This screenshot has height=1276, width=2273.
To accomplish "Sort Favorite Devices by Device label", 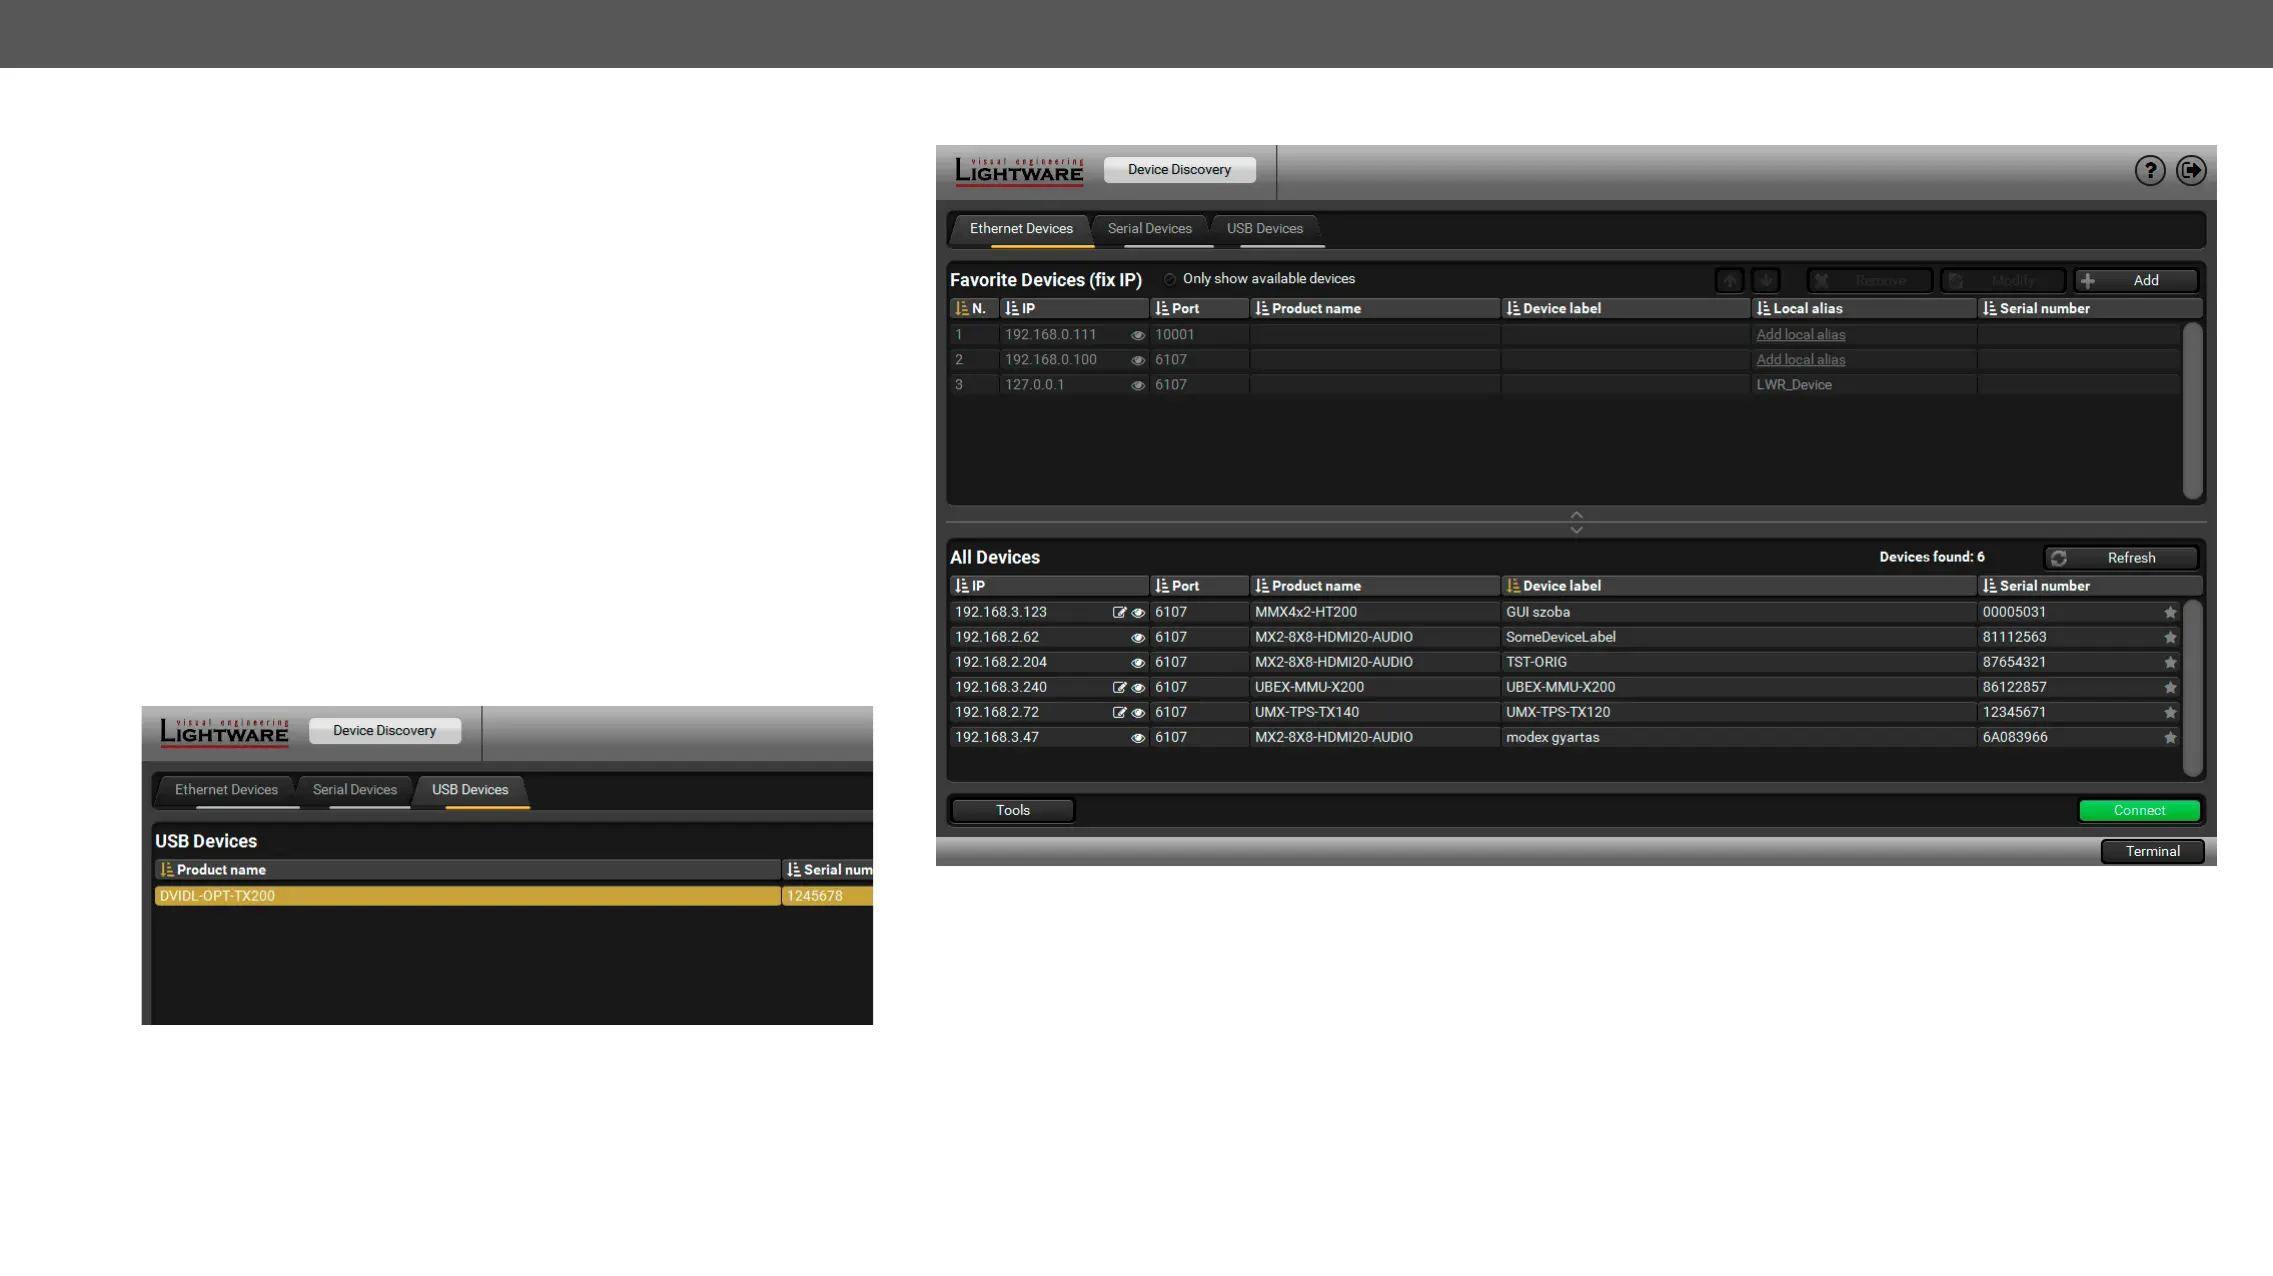I will (x=1626, y=308).
